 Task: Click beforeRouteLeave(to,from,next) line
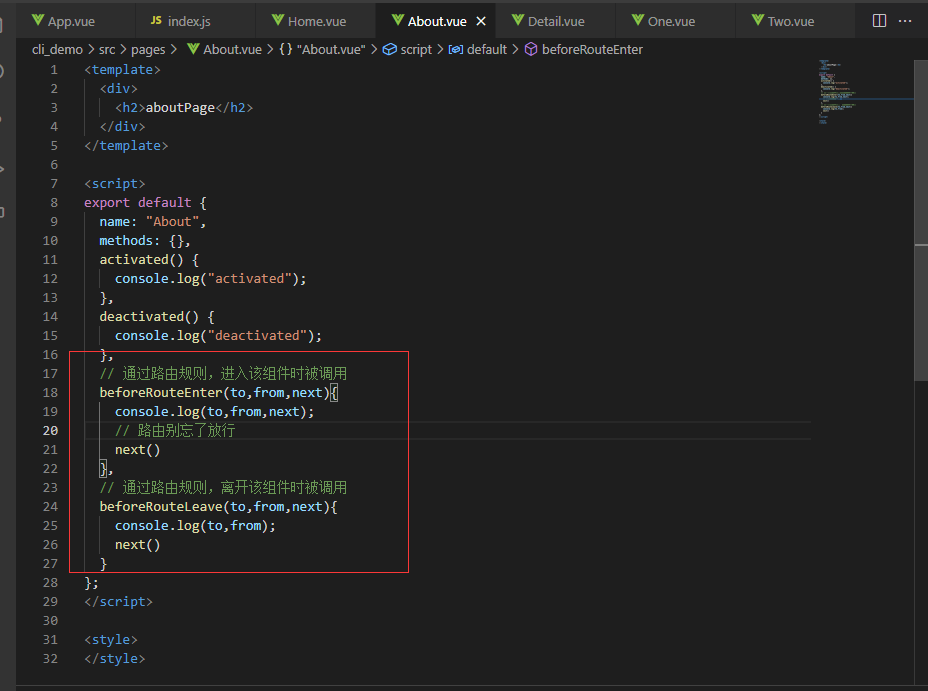tap(218, 507)
